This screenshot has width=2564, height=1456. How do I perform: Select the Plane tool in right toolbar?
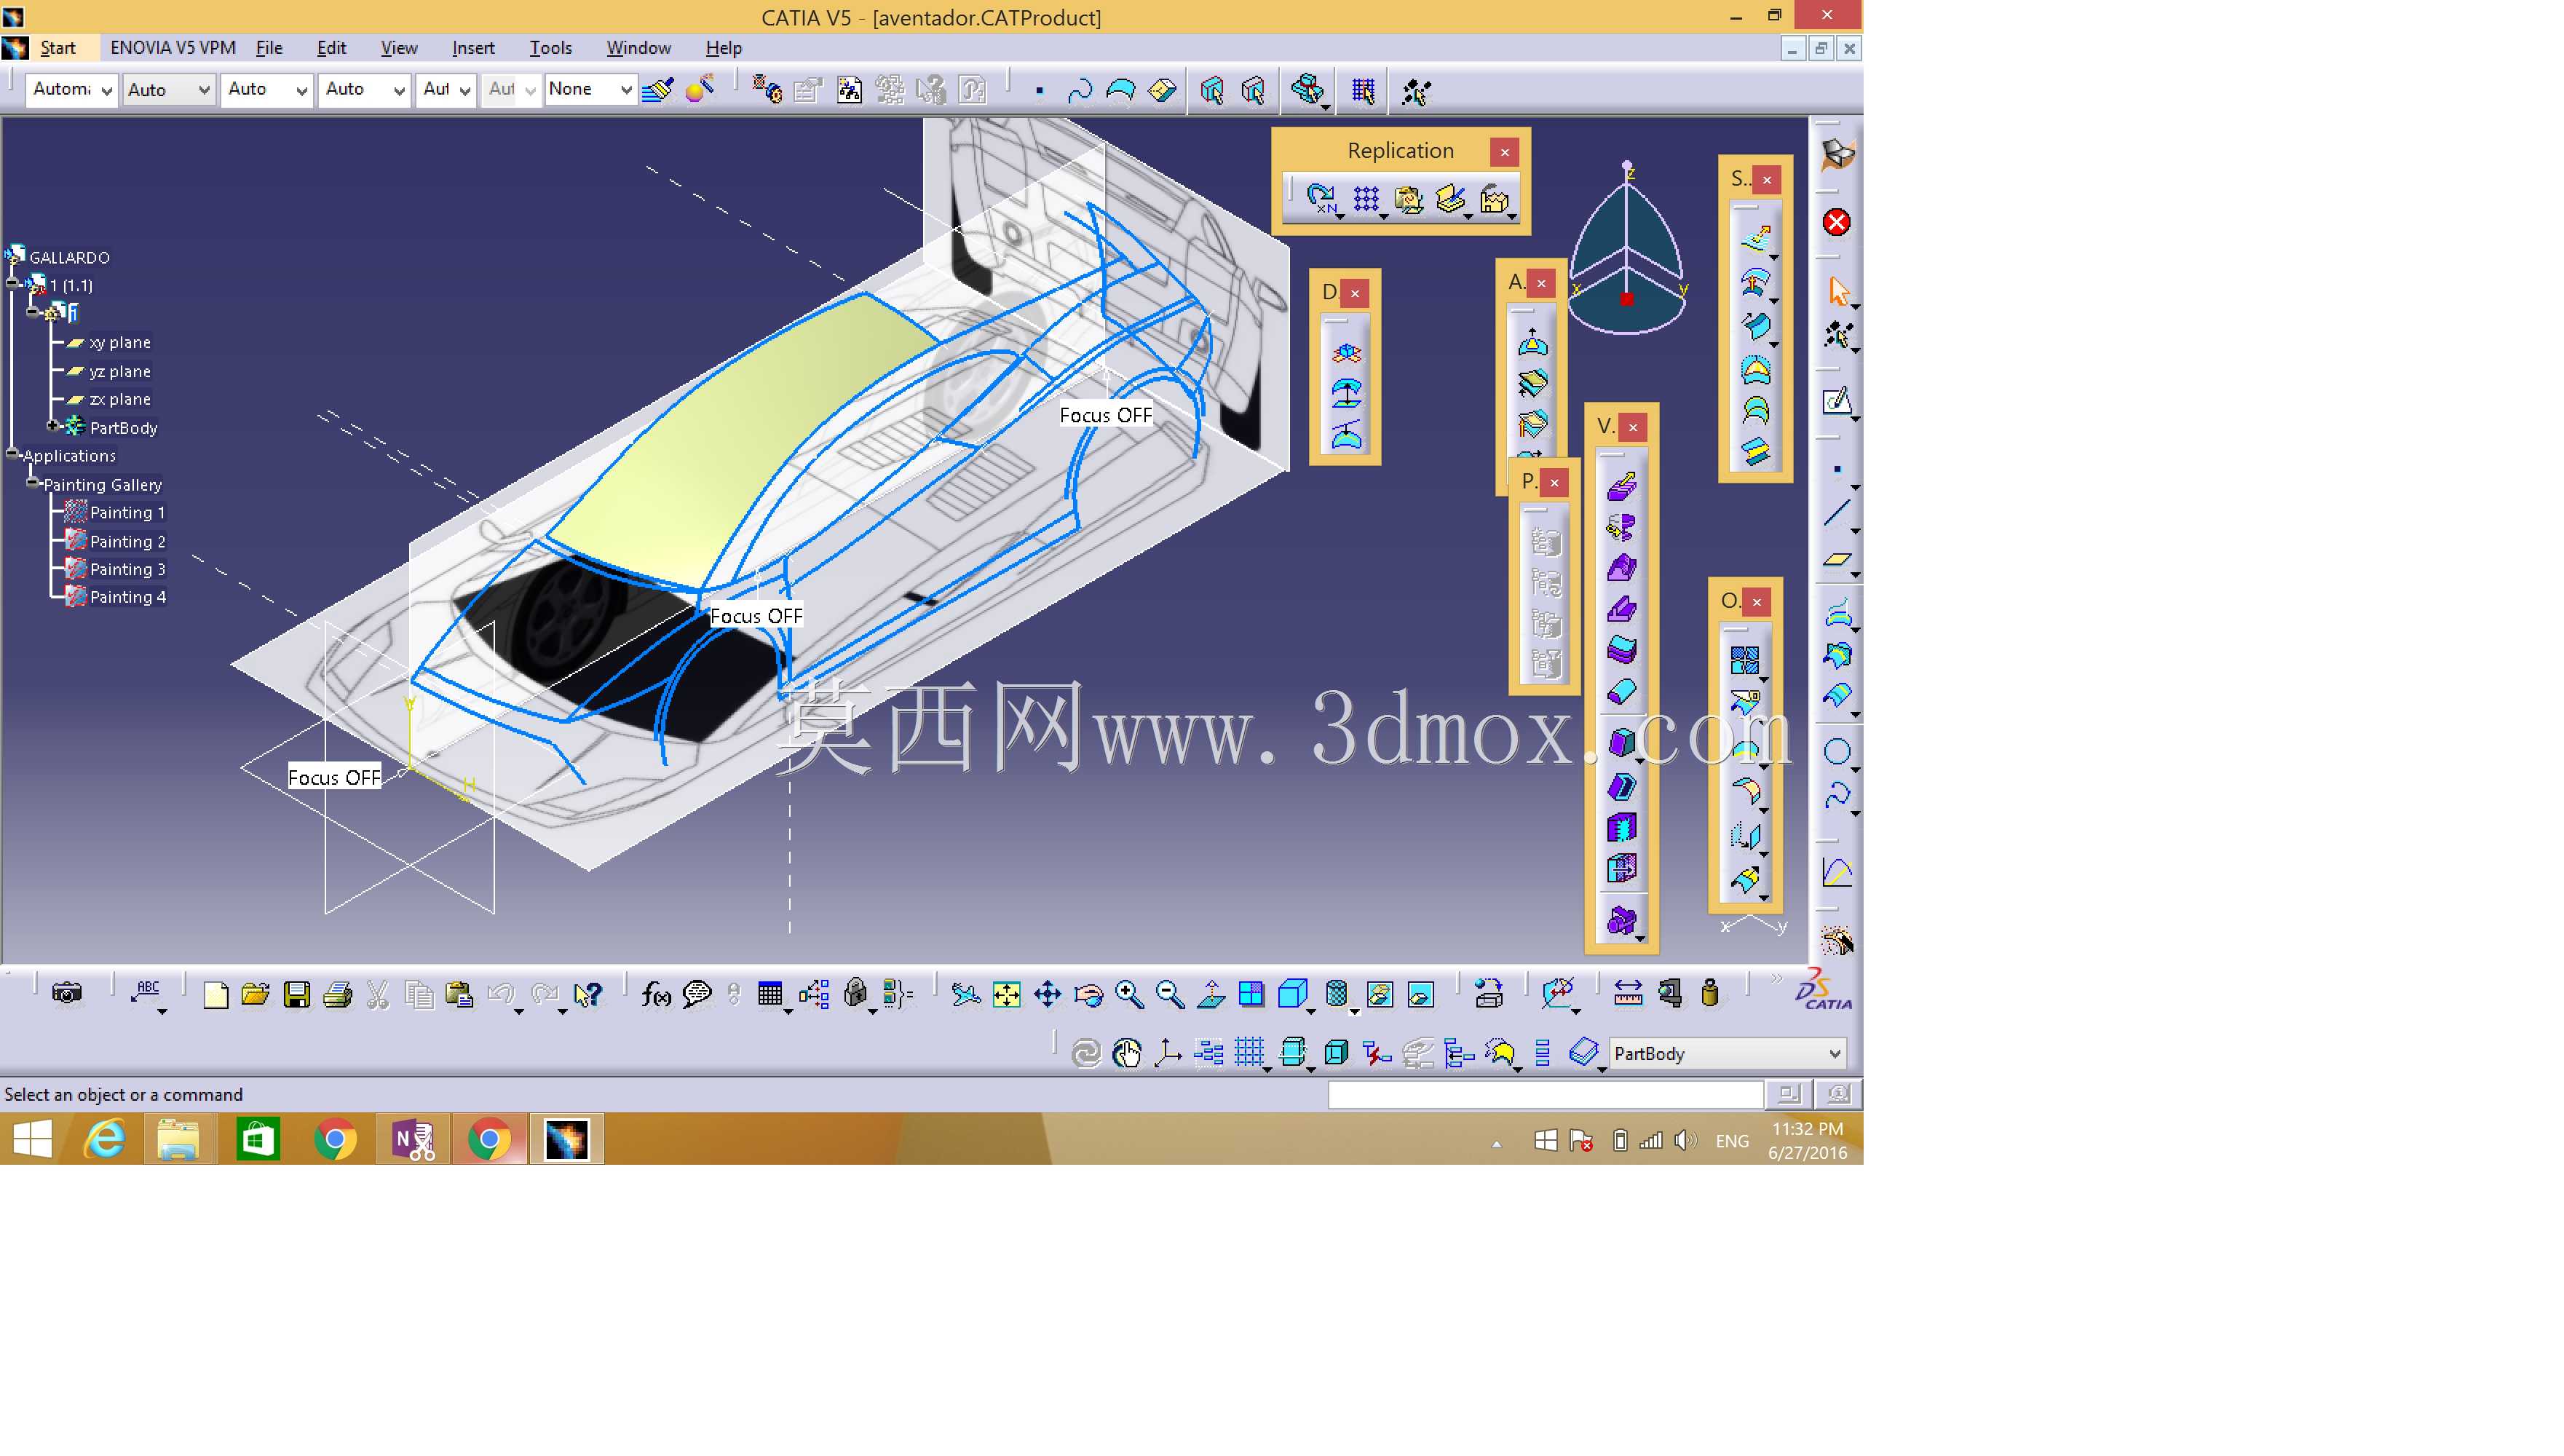click(x=1838, y=559)
